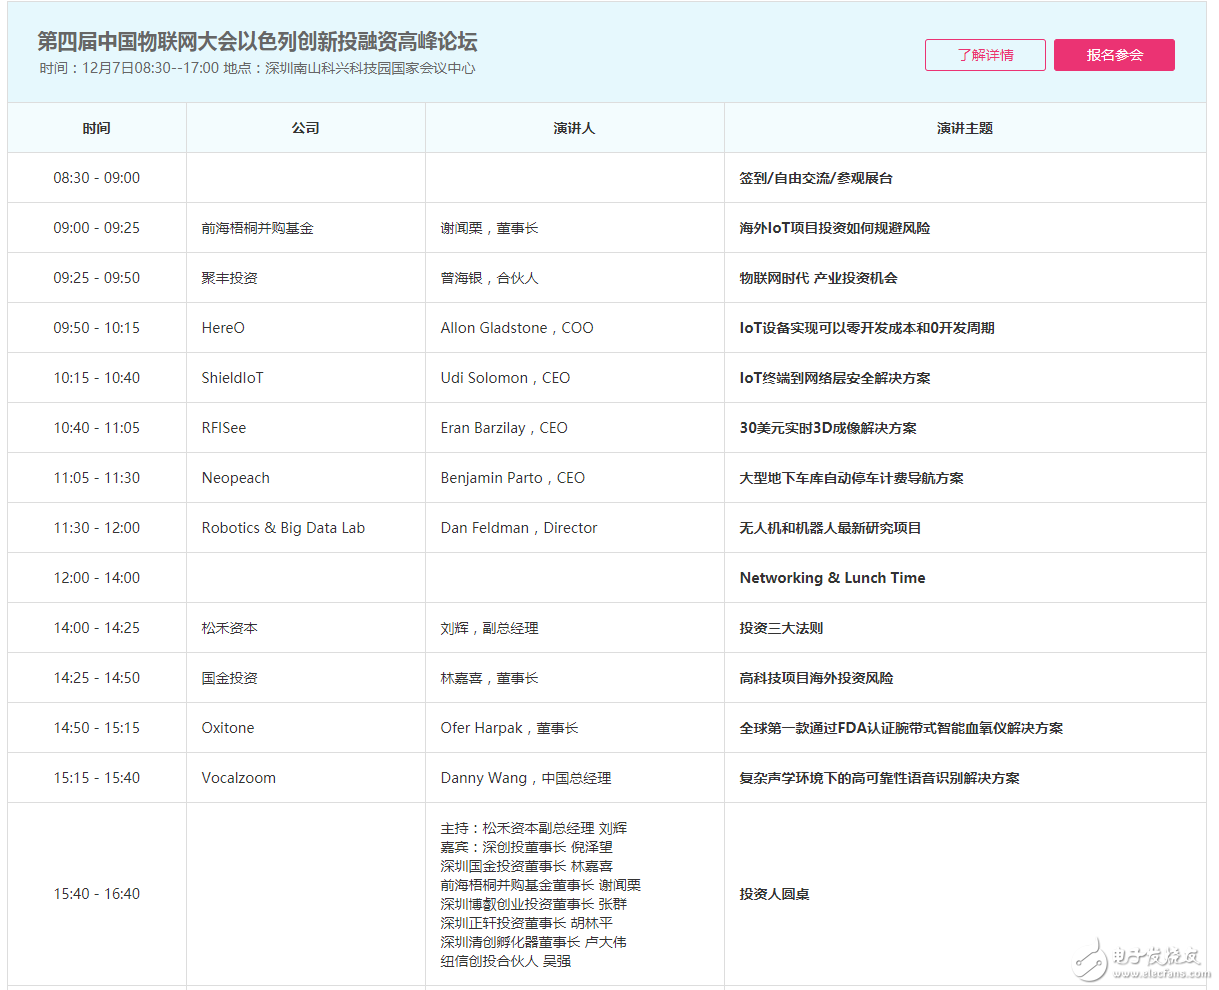Click the ShieldIoT company name
1219x990 pixels.
[233, 378]
